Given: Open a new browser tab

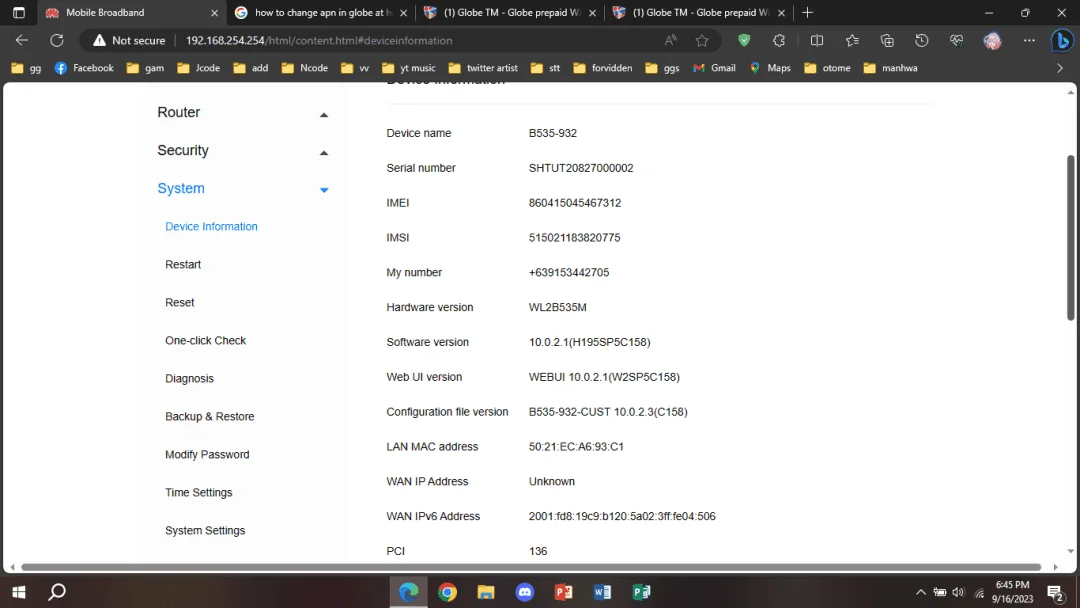Looking at the screenshot, I should point(807,12).
